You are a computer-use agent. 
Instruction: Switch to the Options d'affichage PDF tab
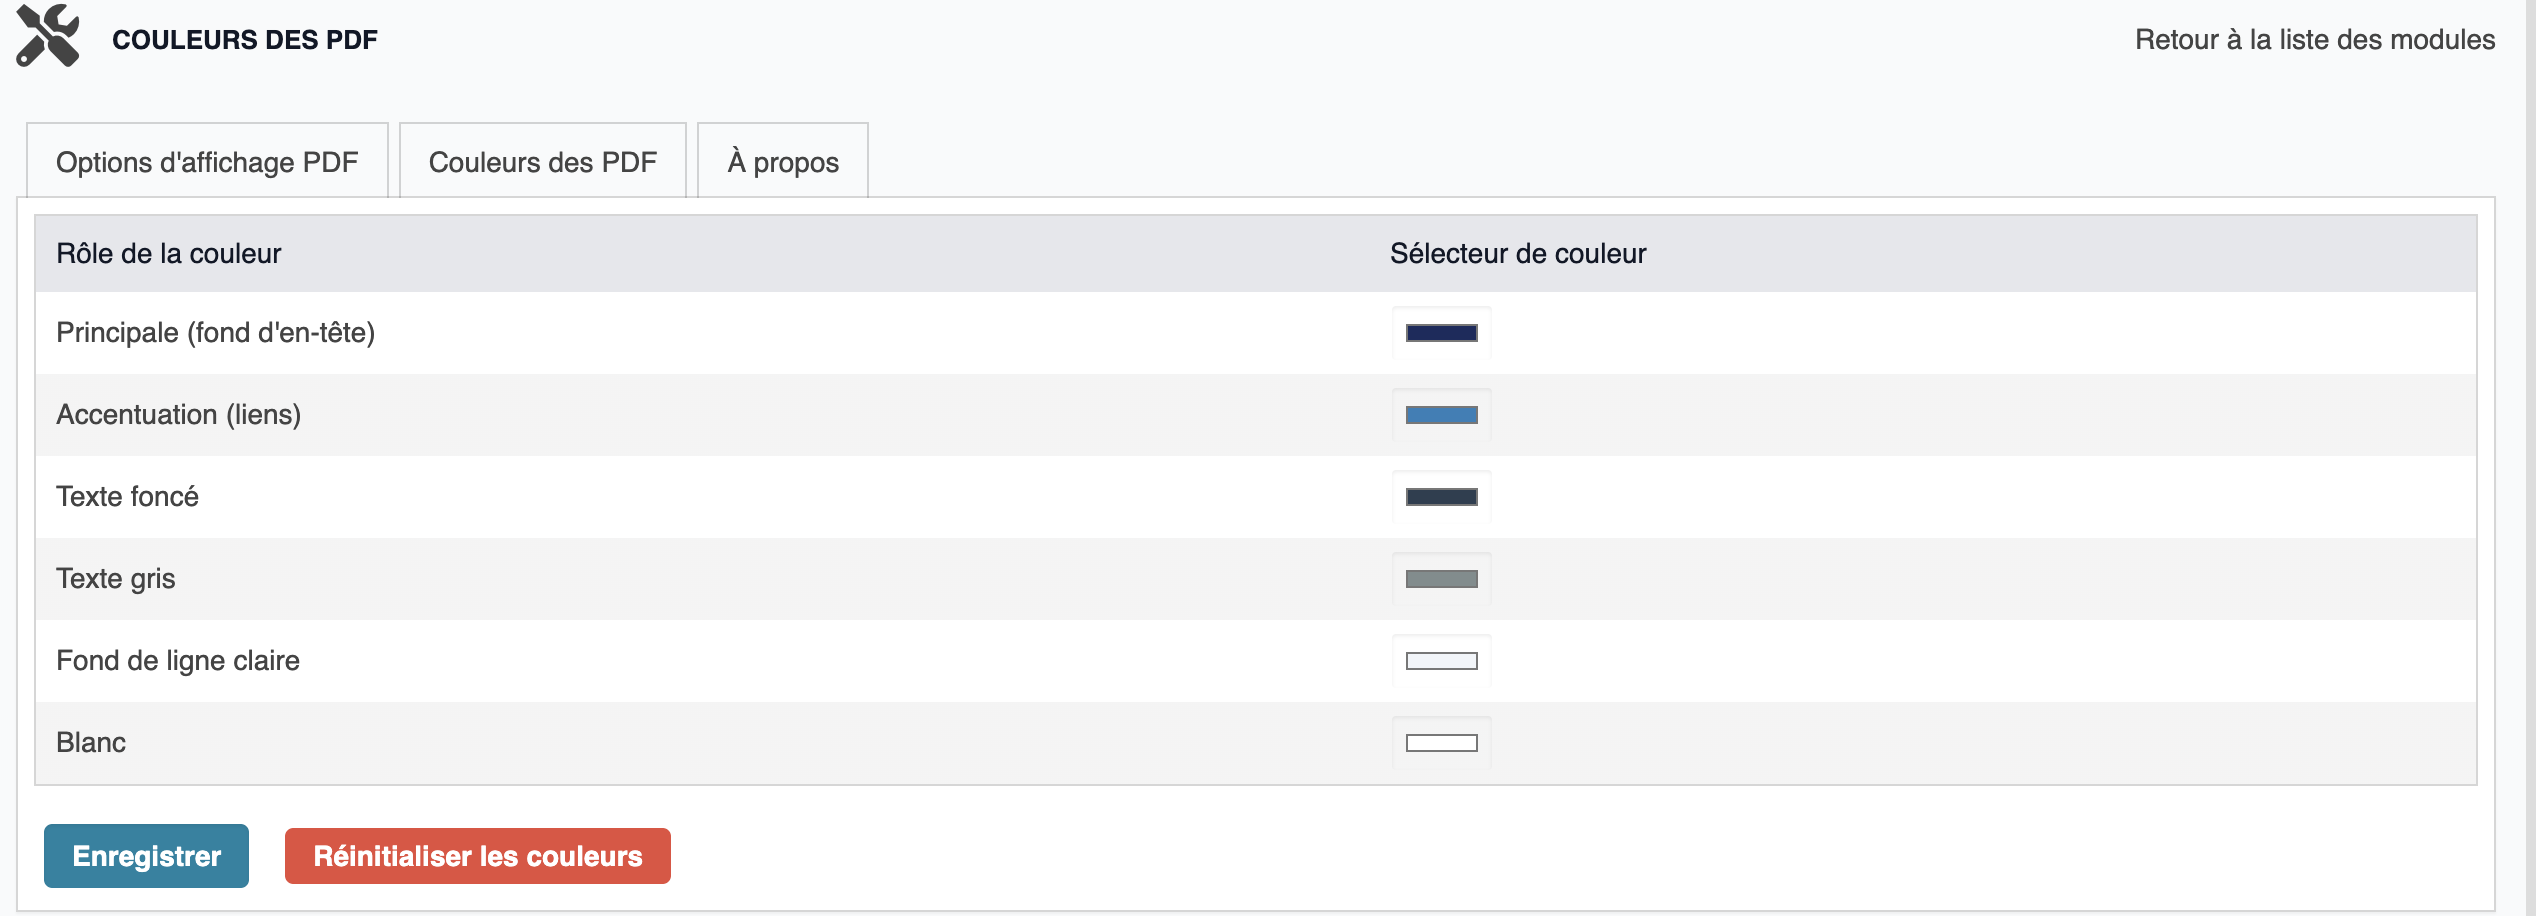pos(207,161)
